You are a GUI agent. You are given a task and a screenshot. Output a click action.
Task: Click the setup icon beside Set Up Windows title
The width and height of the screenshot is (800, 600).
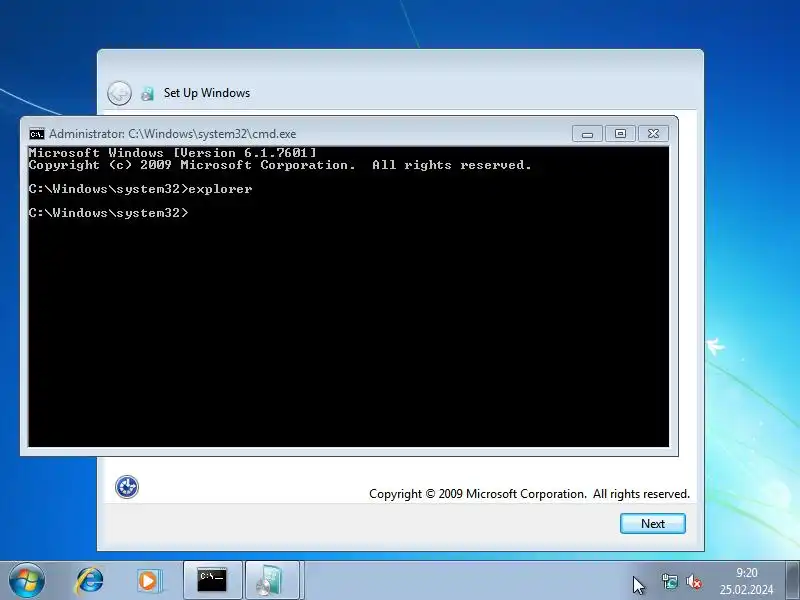(x=147, y=93)
